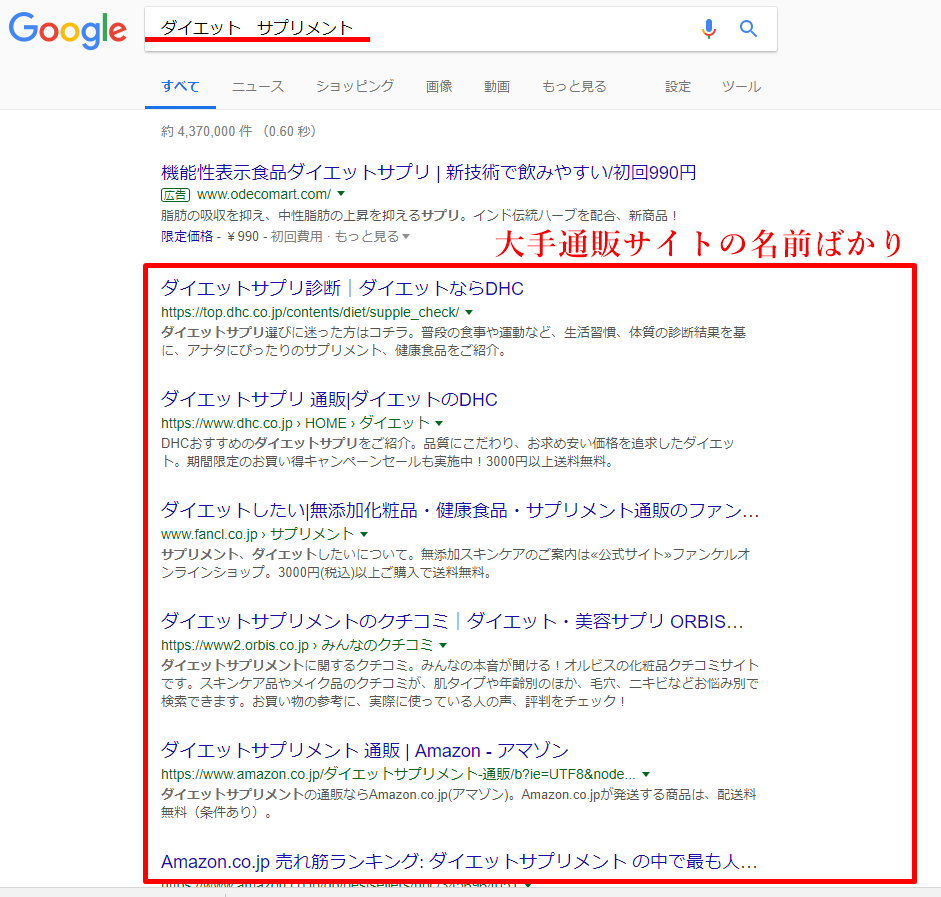Select the すべて tab
941x897 pixels.
(x=180, y=86)
